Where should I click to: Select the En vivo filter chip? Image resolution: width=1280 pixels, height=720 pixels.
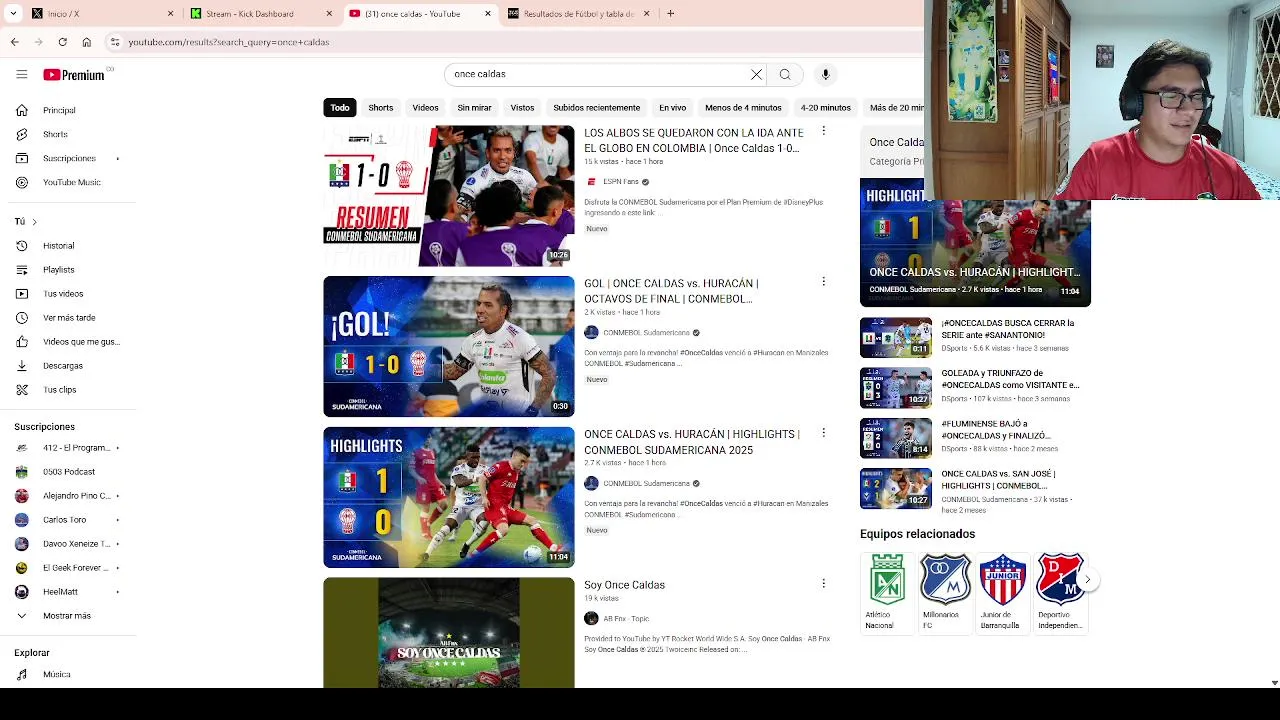pyautogui.click(x=672, y=107)
